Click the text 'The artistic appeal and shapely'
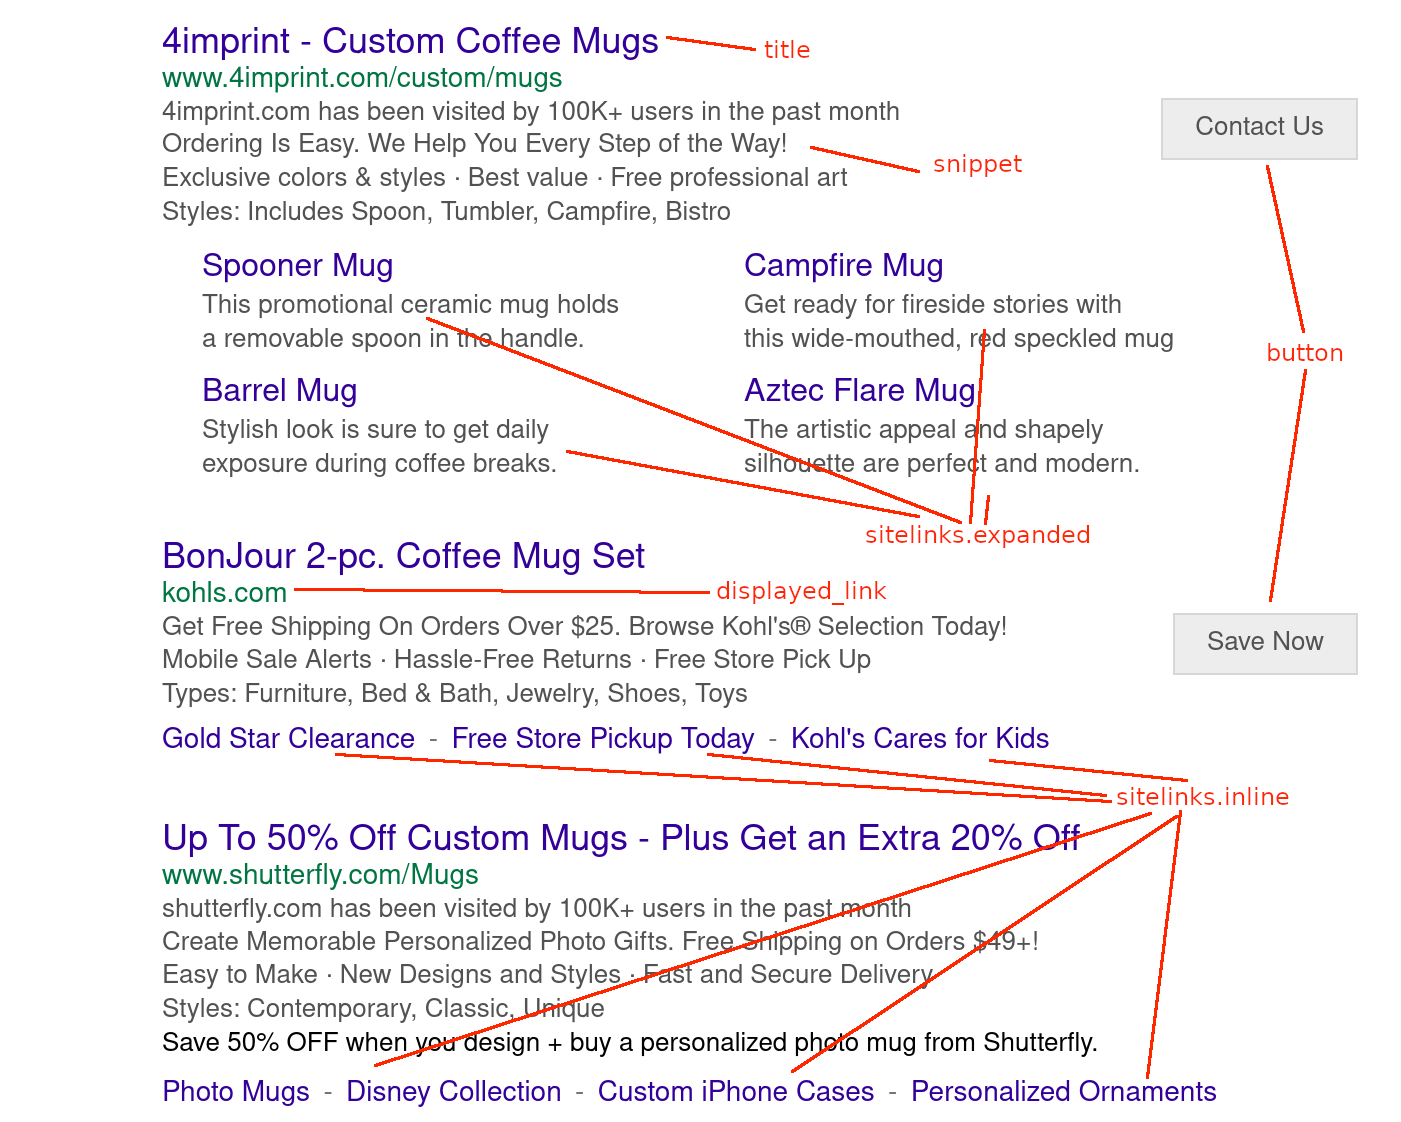Image resolution: width=1401 pixels, height=1122 pixels. coord(923,430)
